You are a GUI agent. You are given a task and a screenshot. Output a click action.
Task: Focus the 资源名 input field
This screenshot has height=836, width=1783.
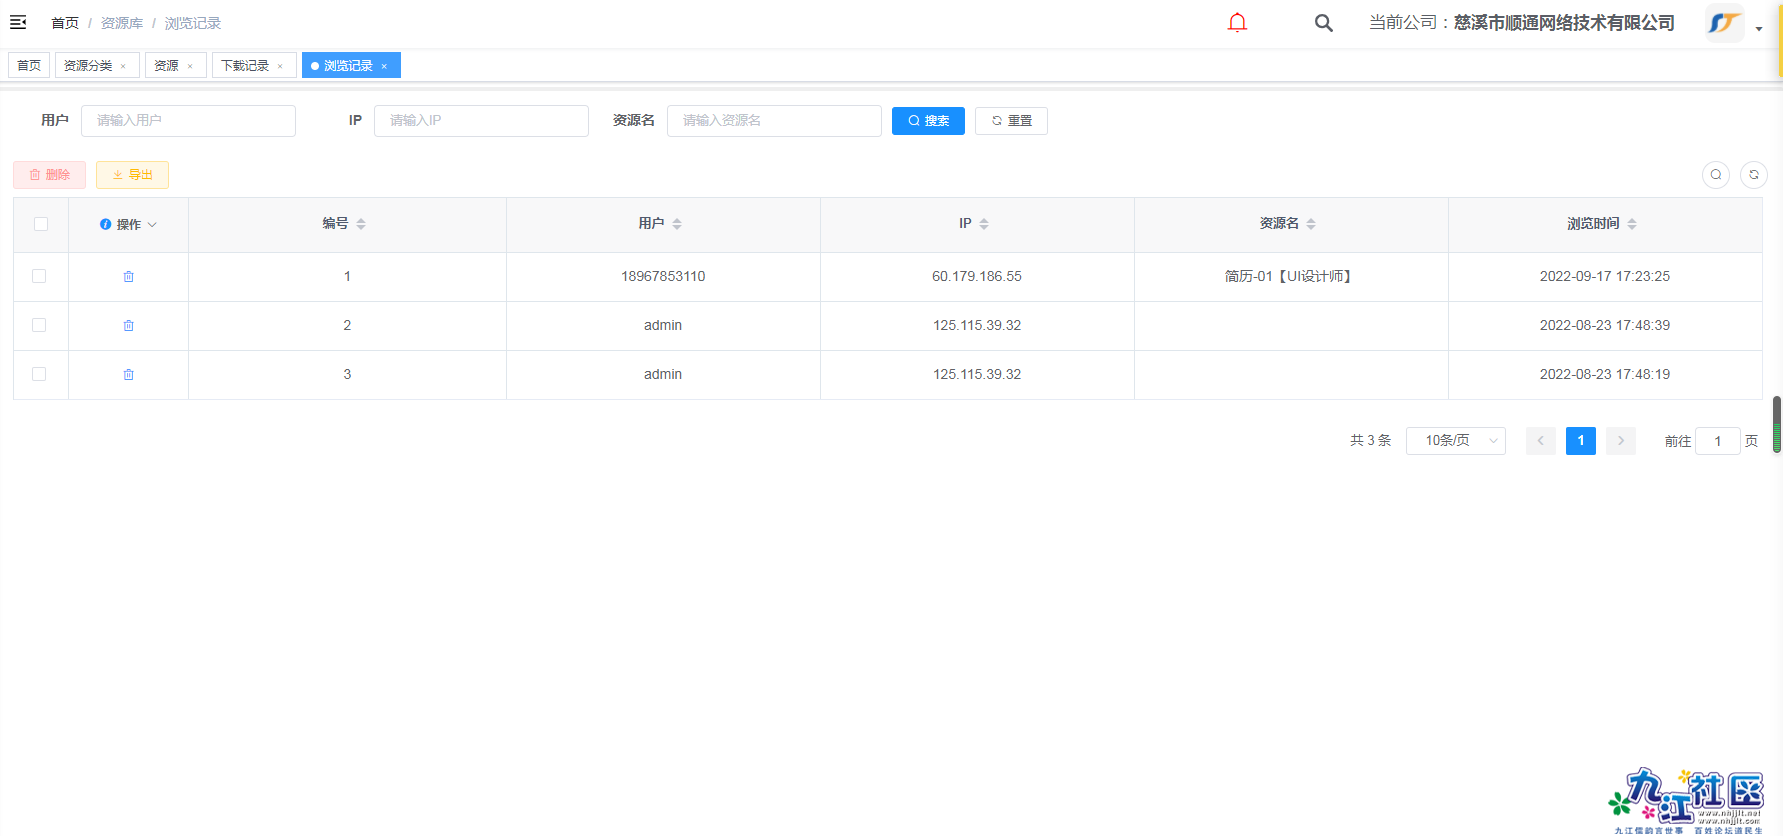coord(773,121)
